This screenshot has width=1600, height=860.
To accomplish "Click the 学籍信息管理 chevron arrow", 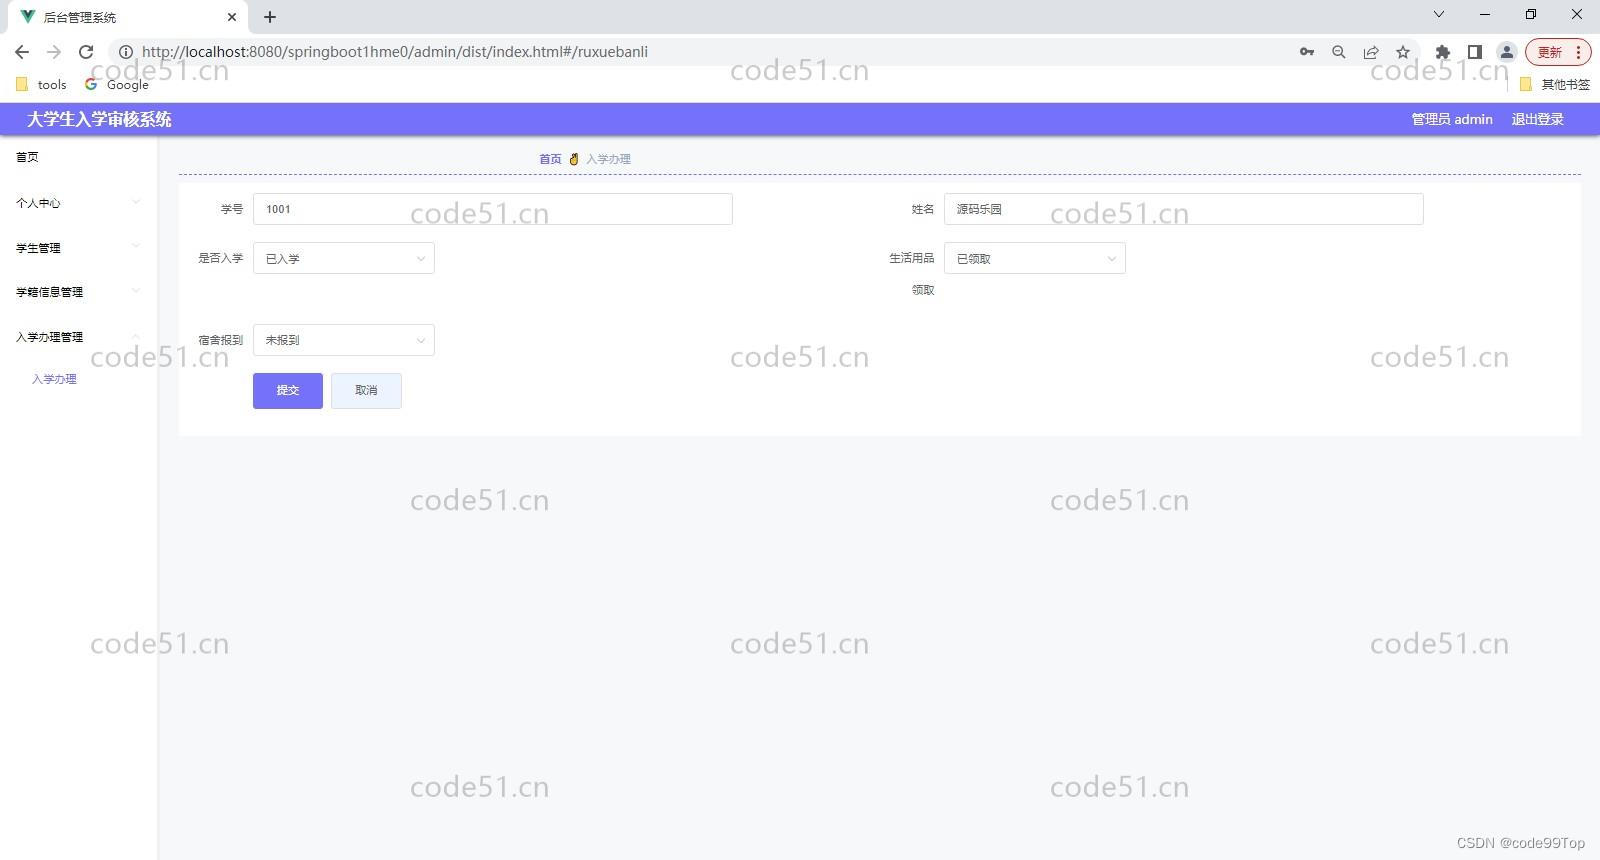I will 136,291.
